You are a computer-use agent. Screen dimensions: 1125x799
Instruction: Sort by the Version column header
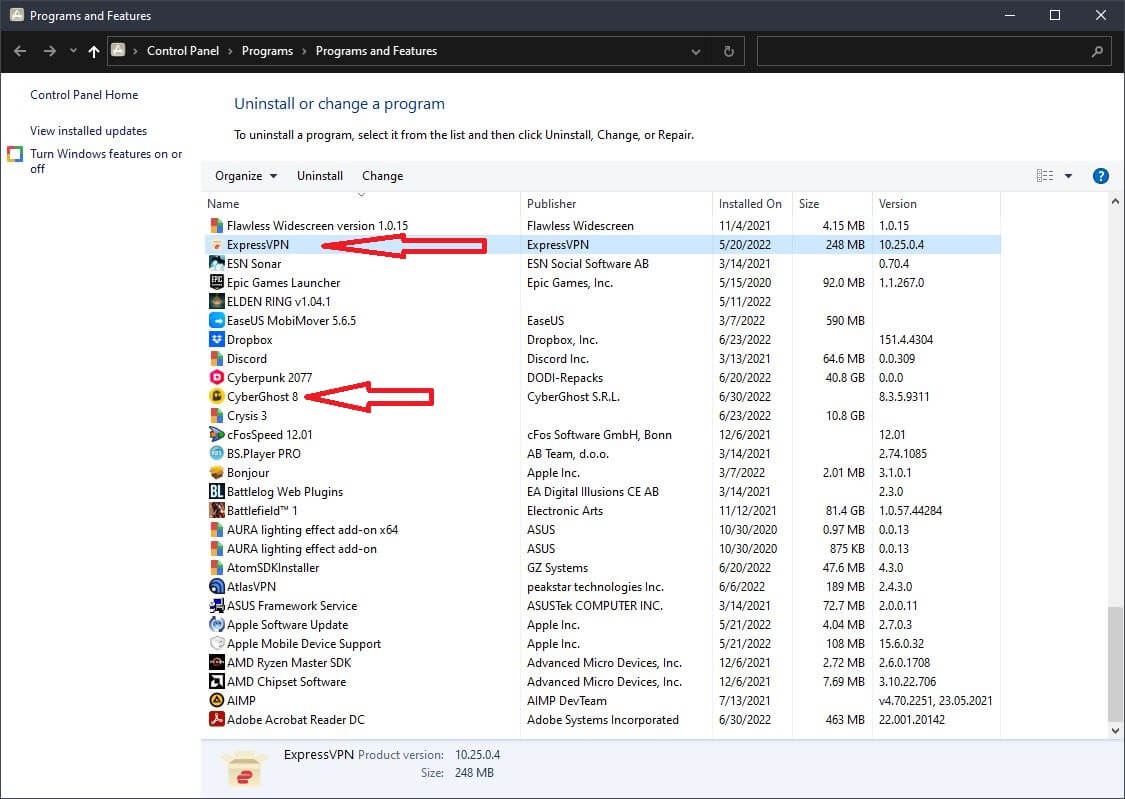[936, 204]
